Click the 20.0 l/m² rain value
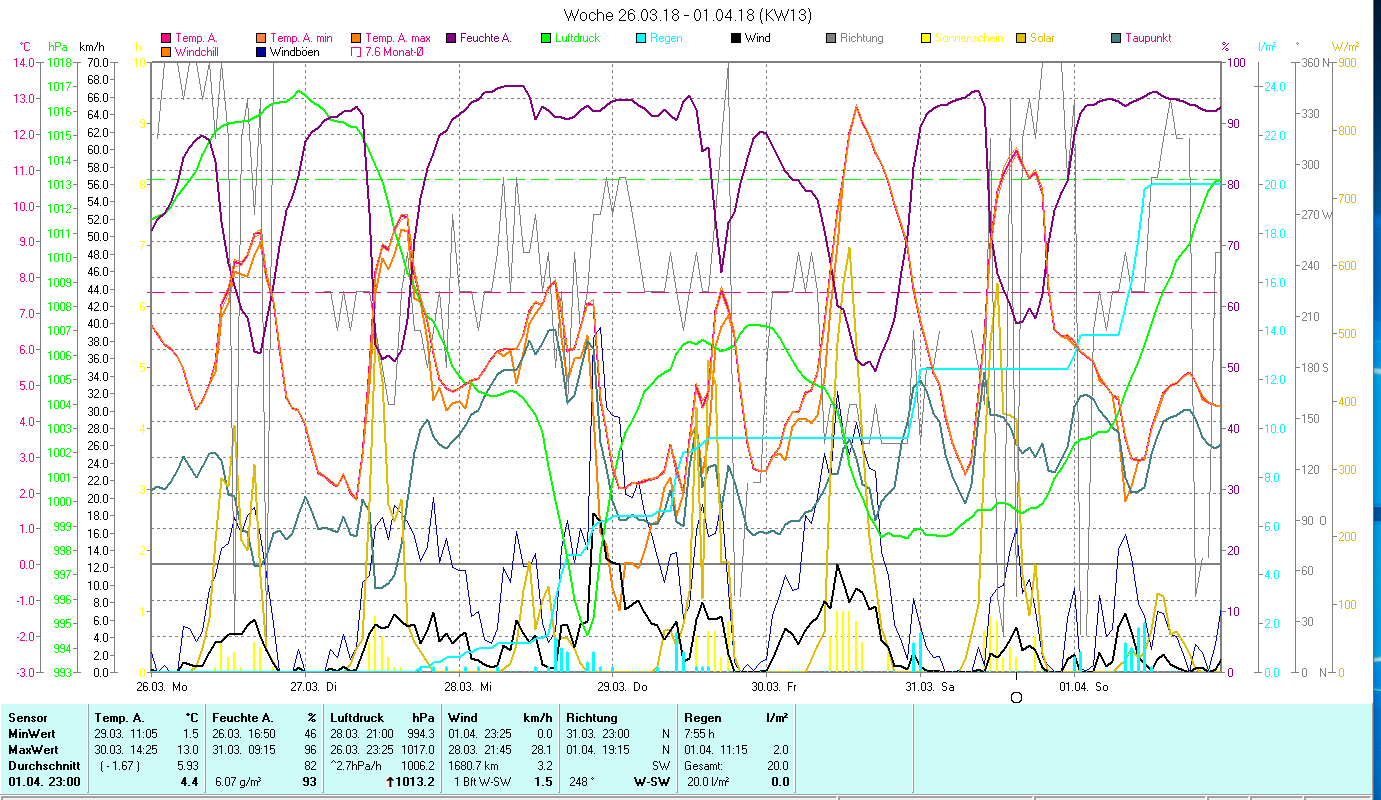Image resolution: width=1381 pixels, height=800 pixels. click(x=709, y=781)
